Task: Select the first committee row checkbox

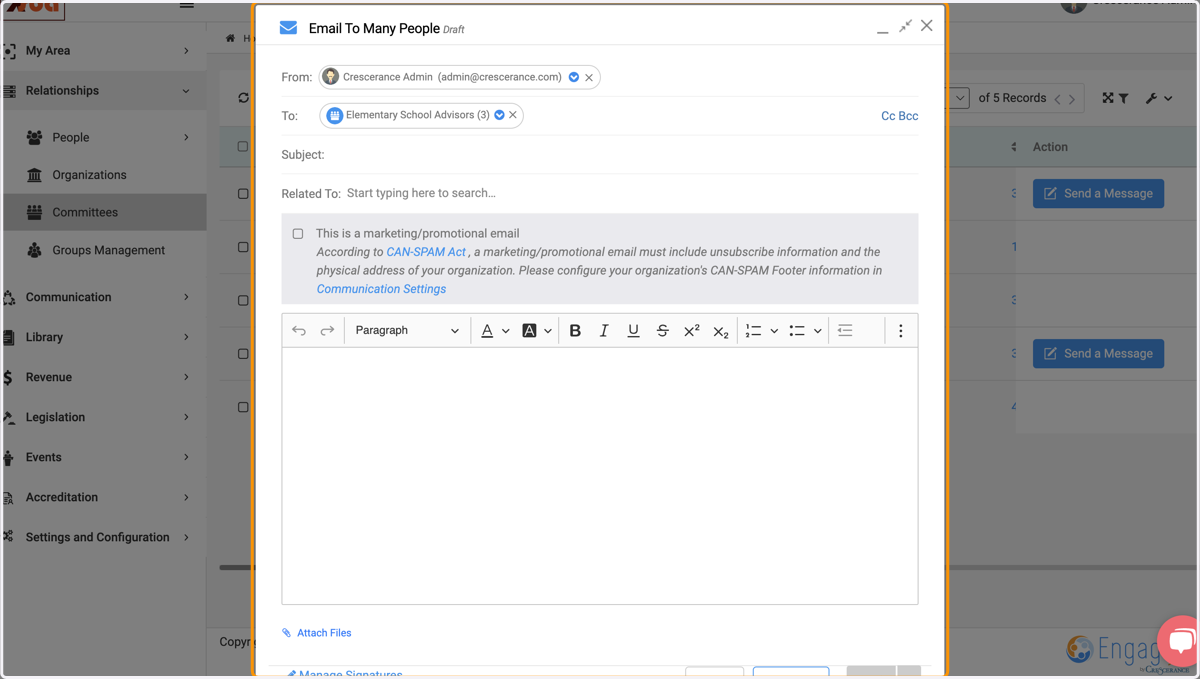Action: coord(243,194)
